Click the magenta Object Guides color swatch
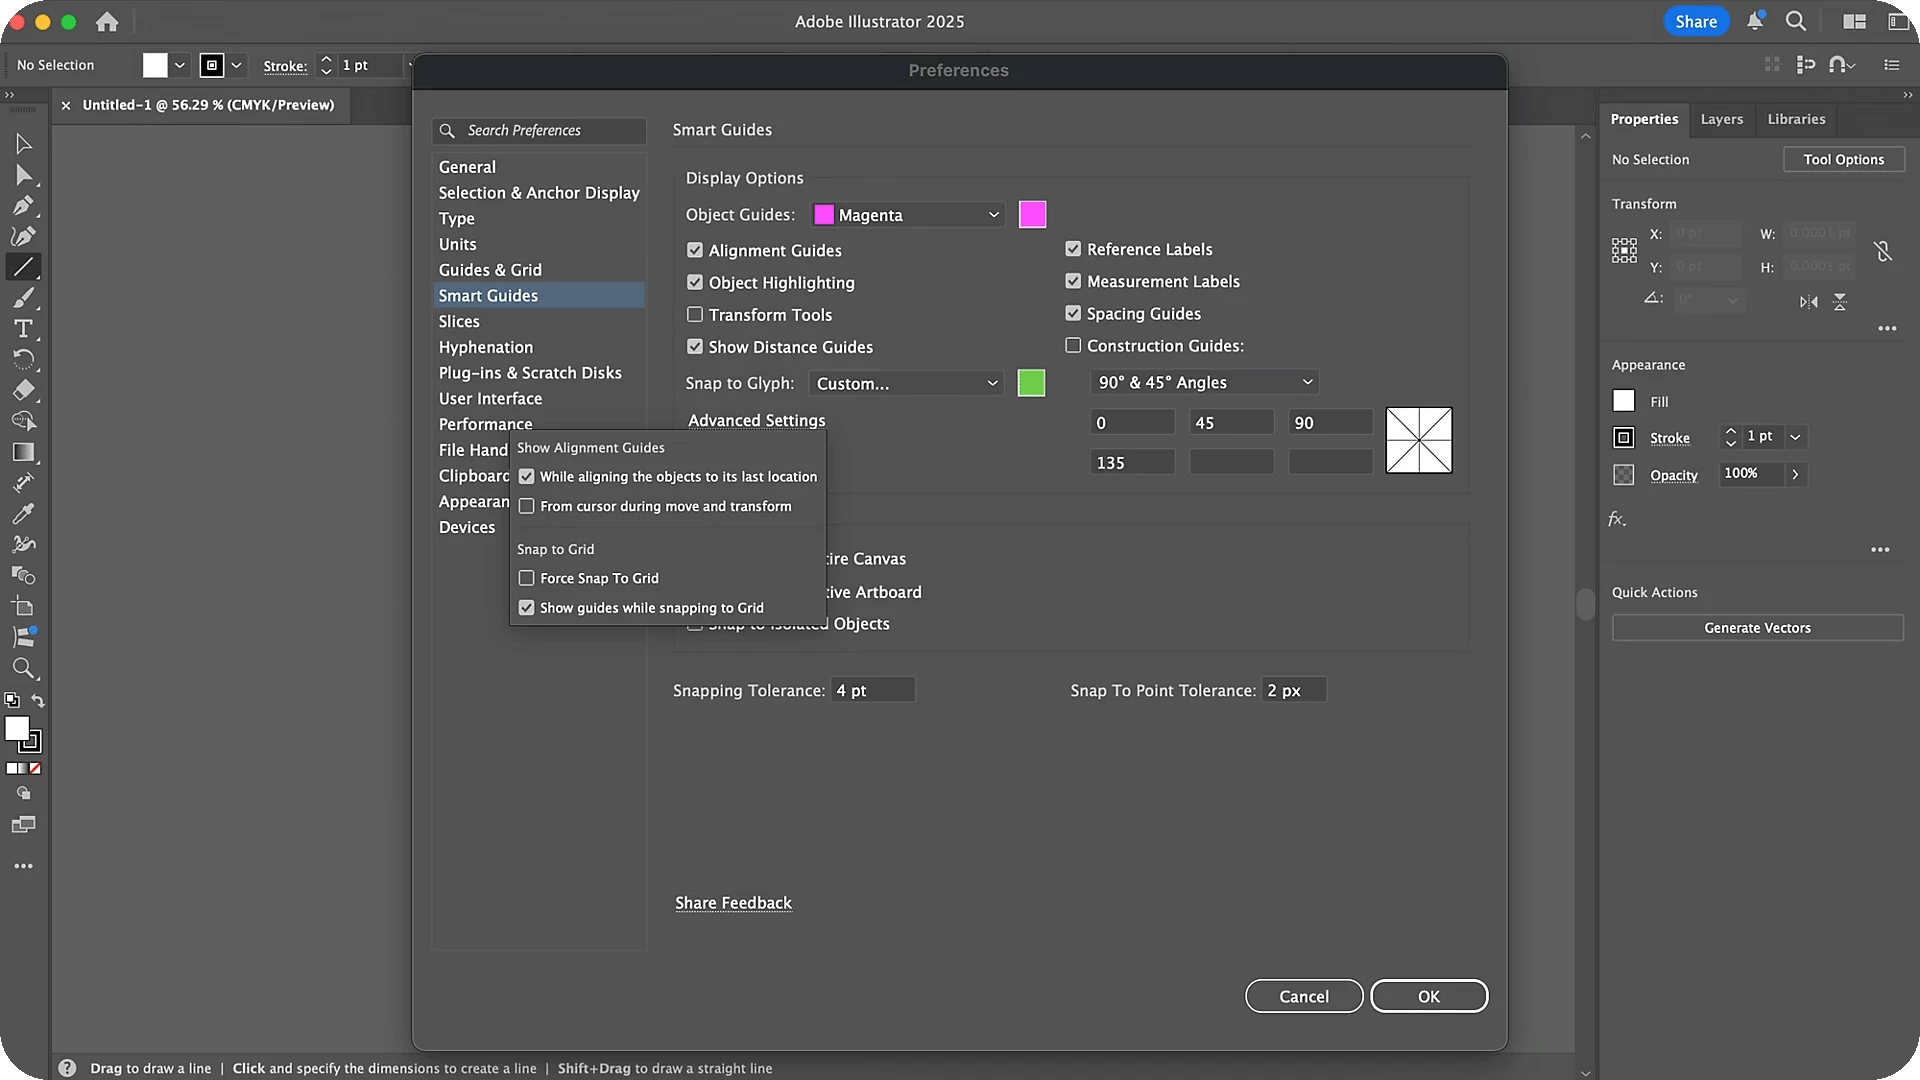Screen dimensions: 1920x1080 1032,214
